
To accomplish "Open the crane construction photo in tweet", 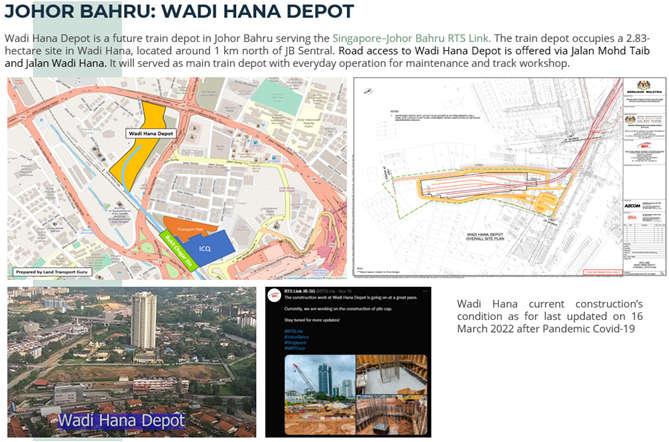I will (x=320, y=395).
